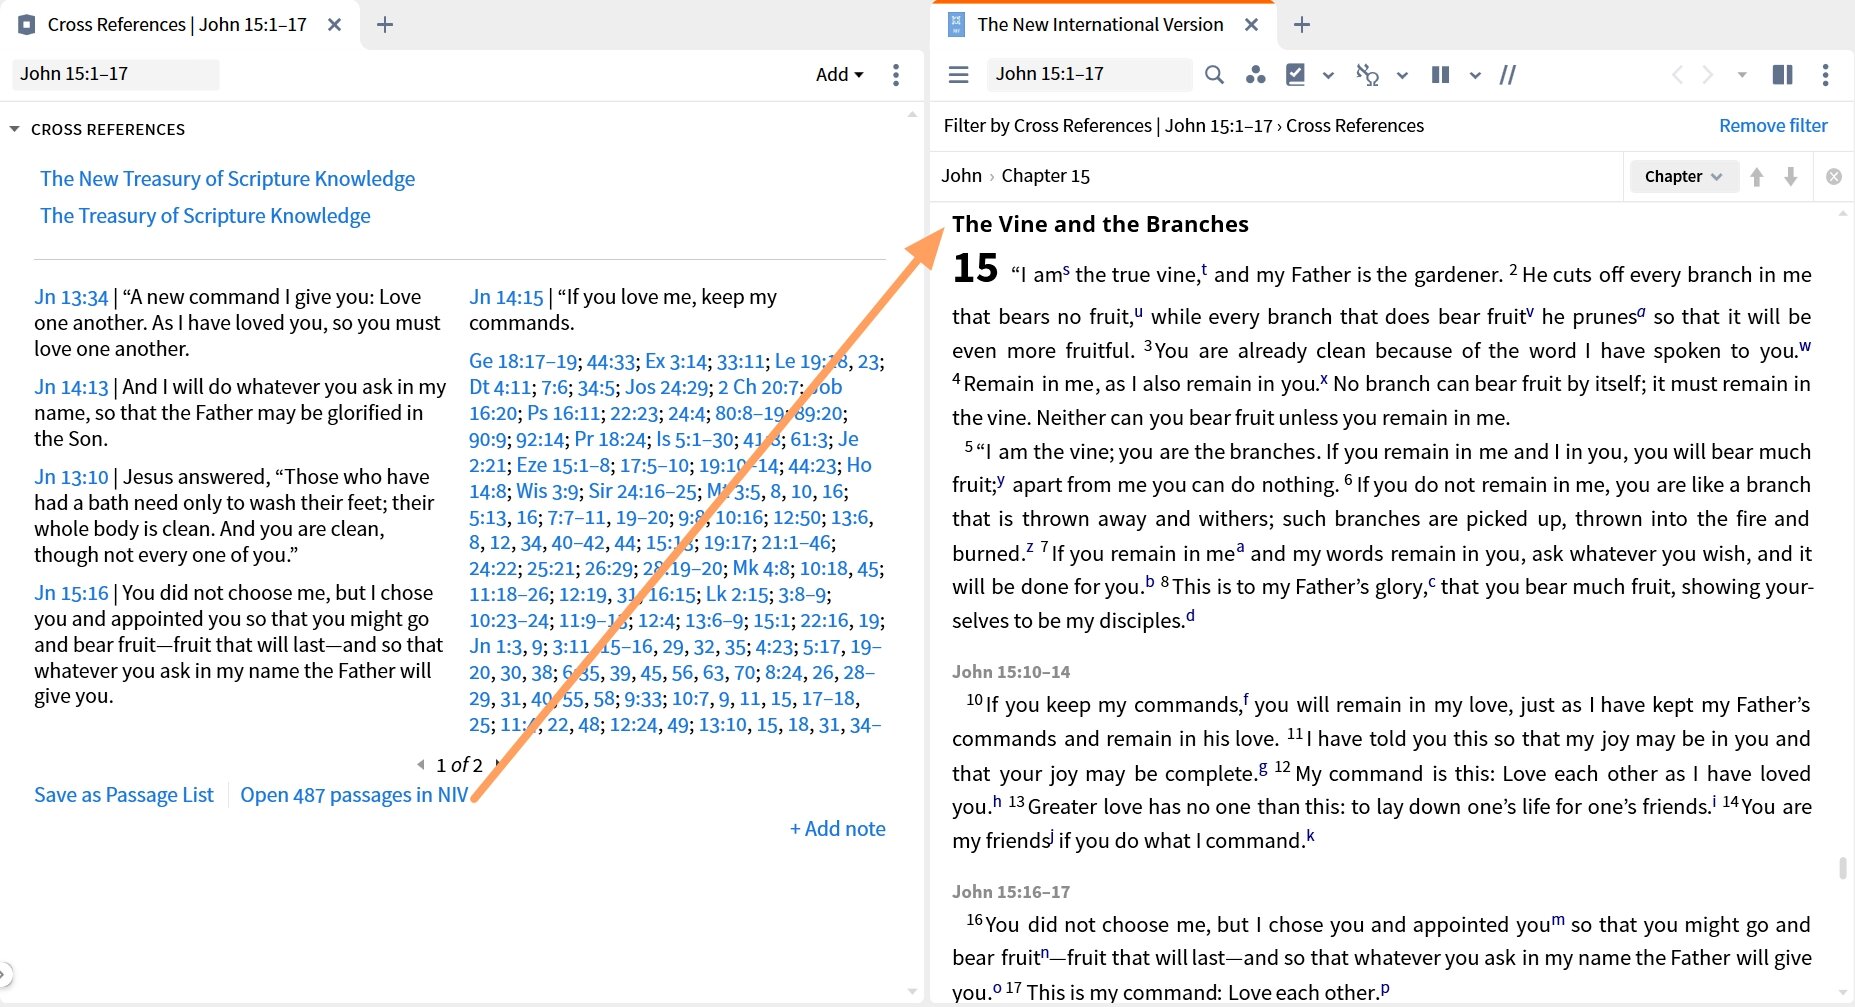Click the Cross References tab icon

(x=27, y=24)
